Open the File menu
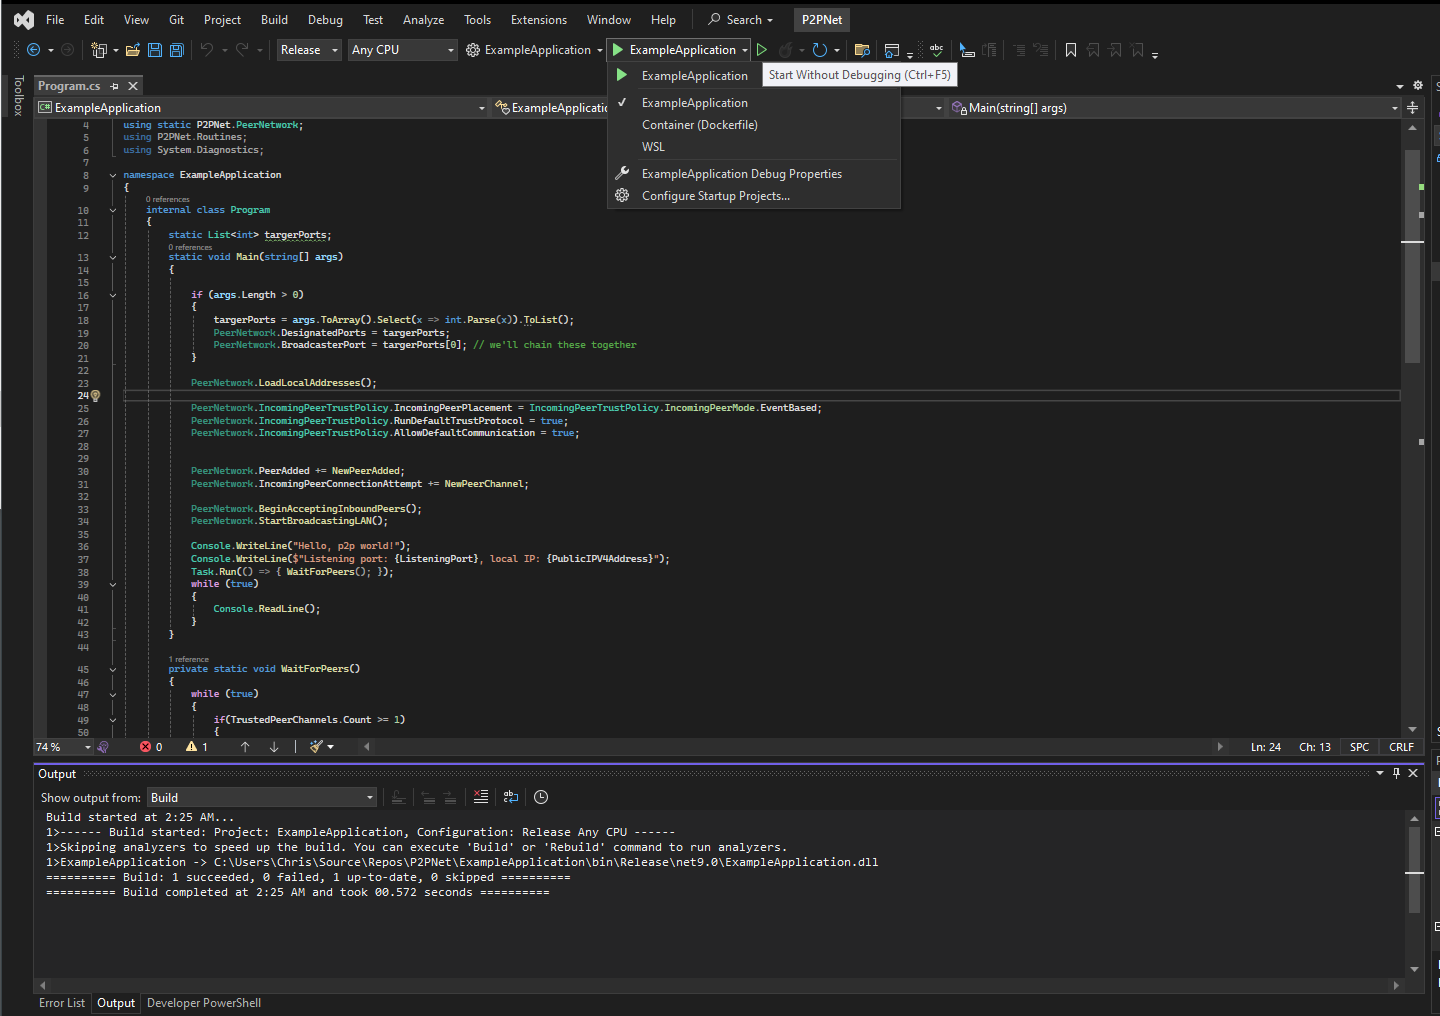The width and height of the screenshot is (1440, 1016). (x=55, y=20)
